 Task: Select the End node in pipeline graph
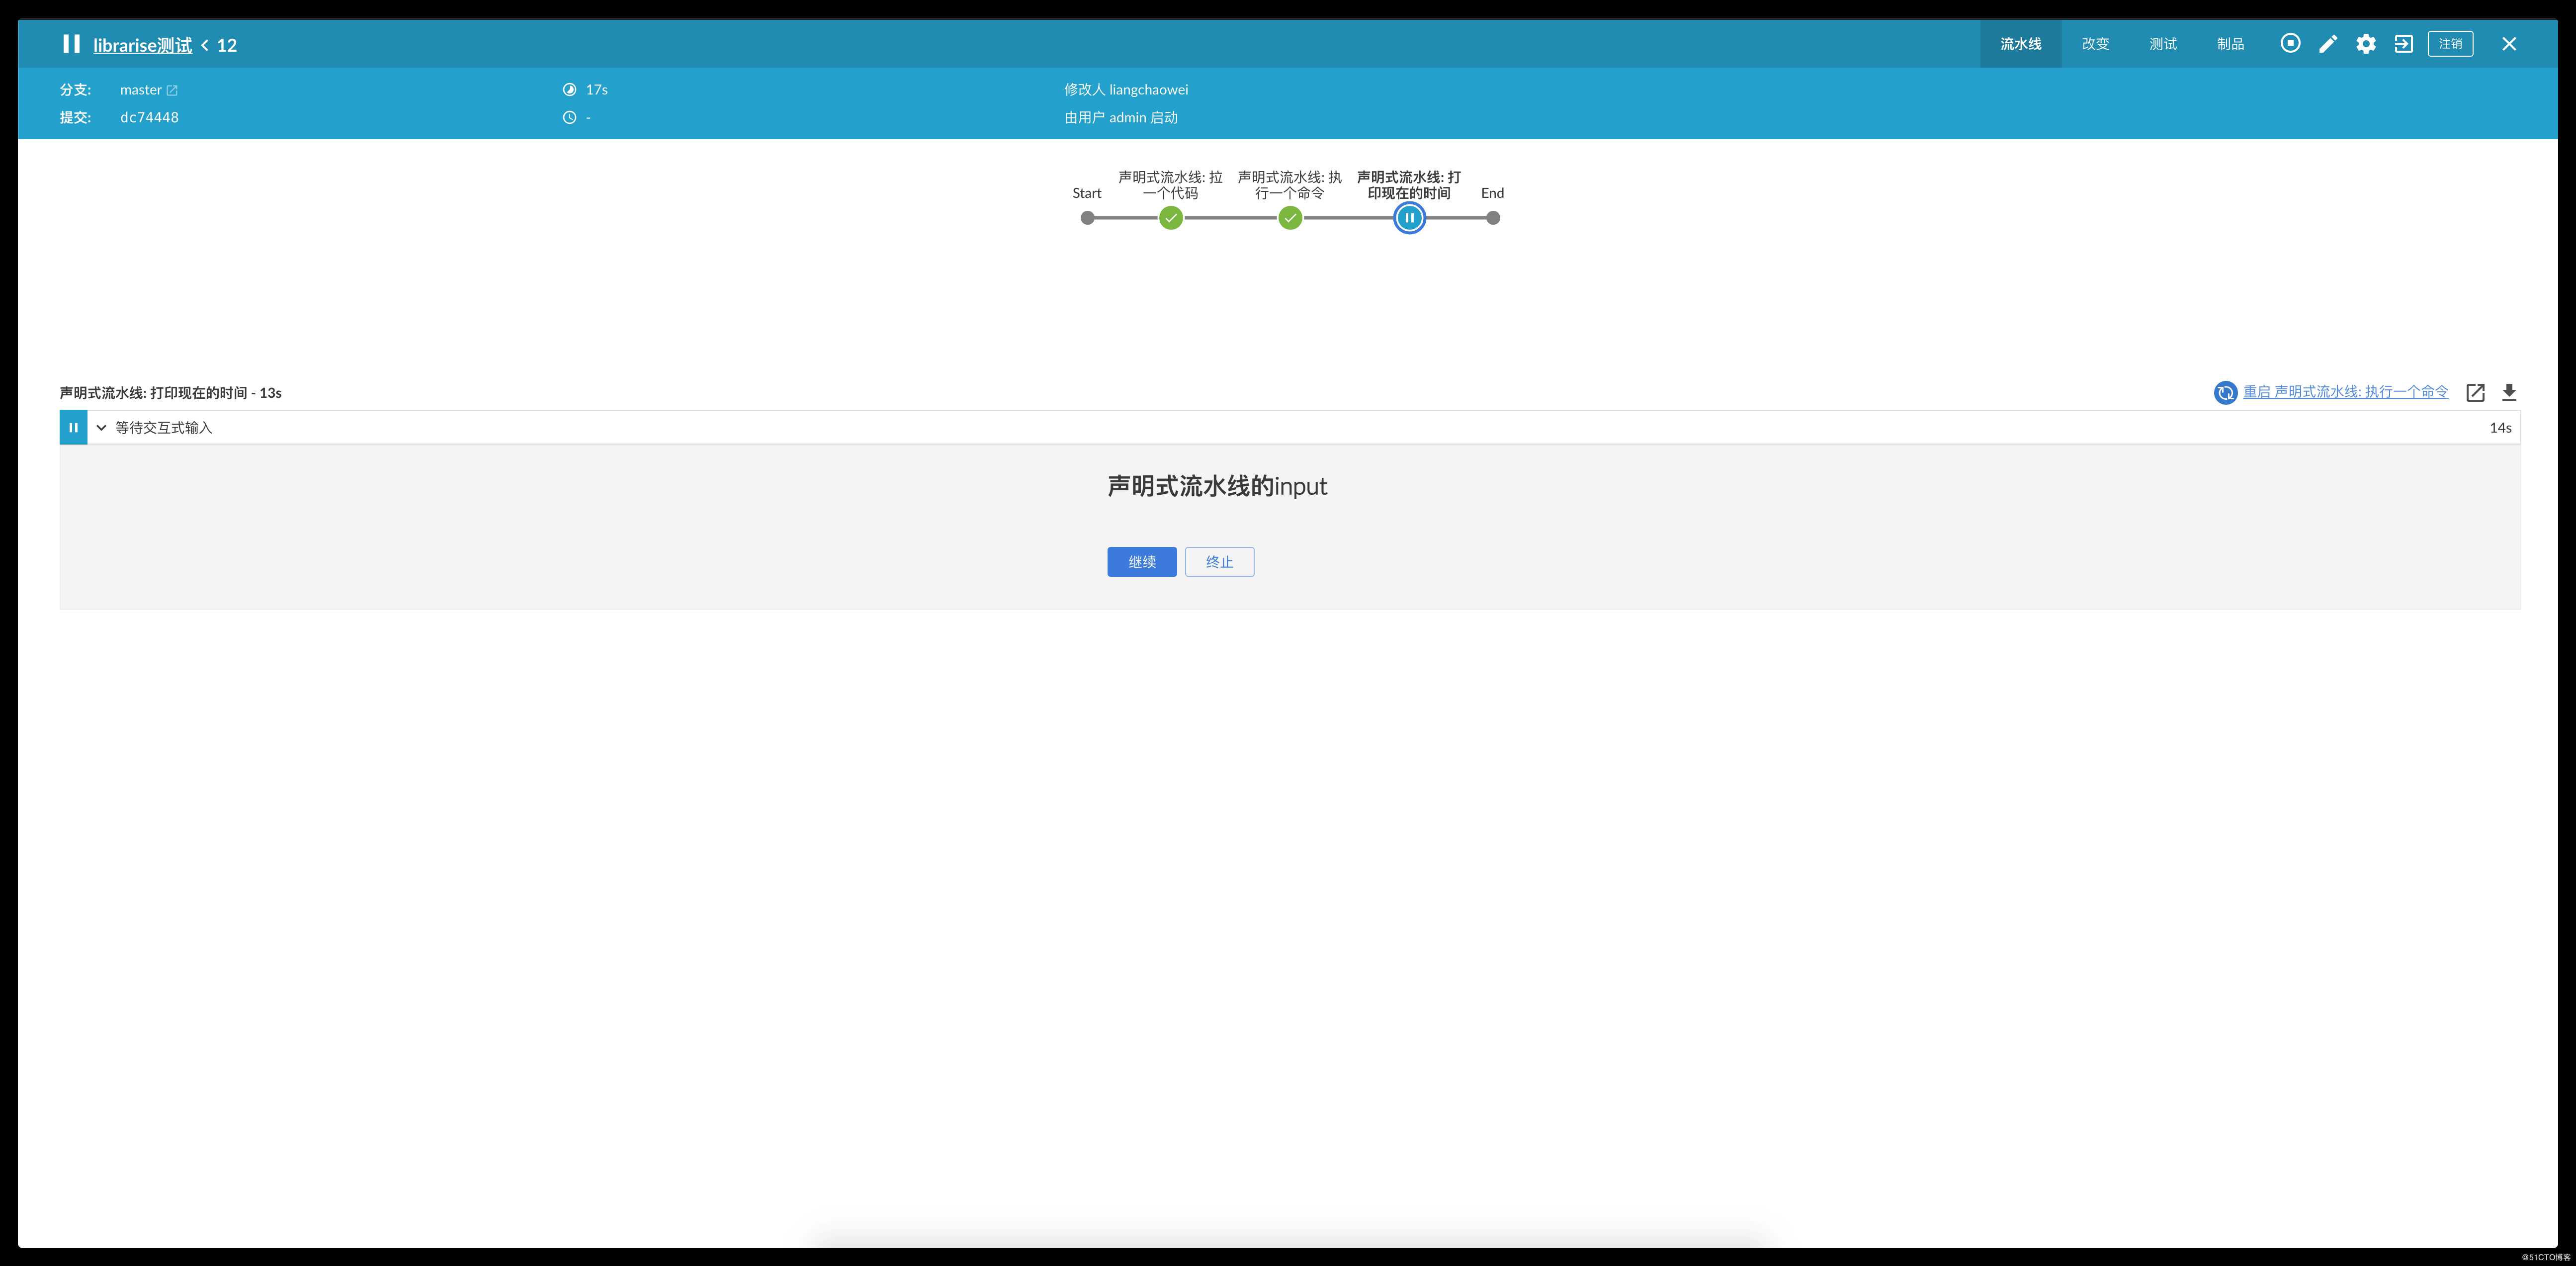point(1493,218)
